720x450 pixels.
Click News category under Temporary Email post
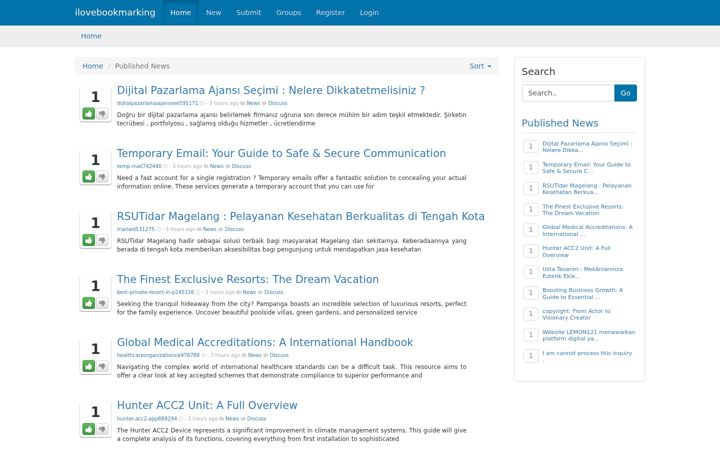216,166
